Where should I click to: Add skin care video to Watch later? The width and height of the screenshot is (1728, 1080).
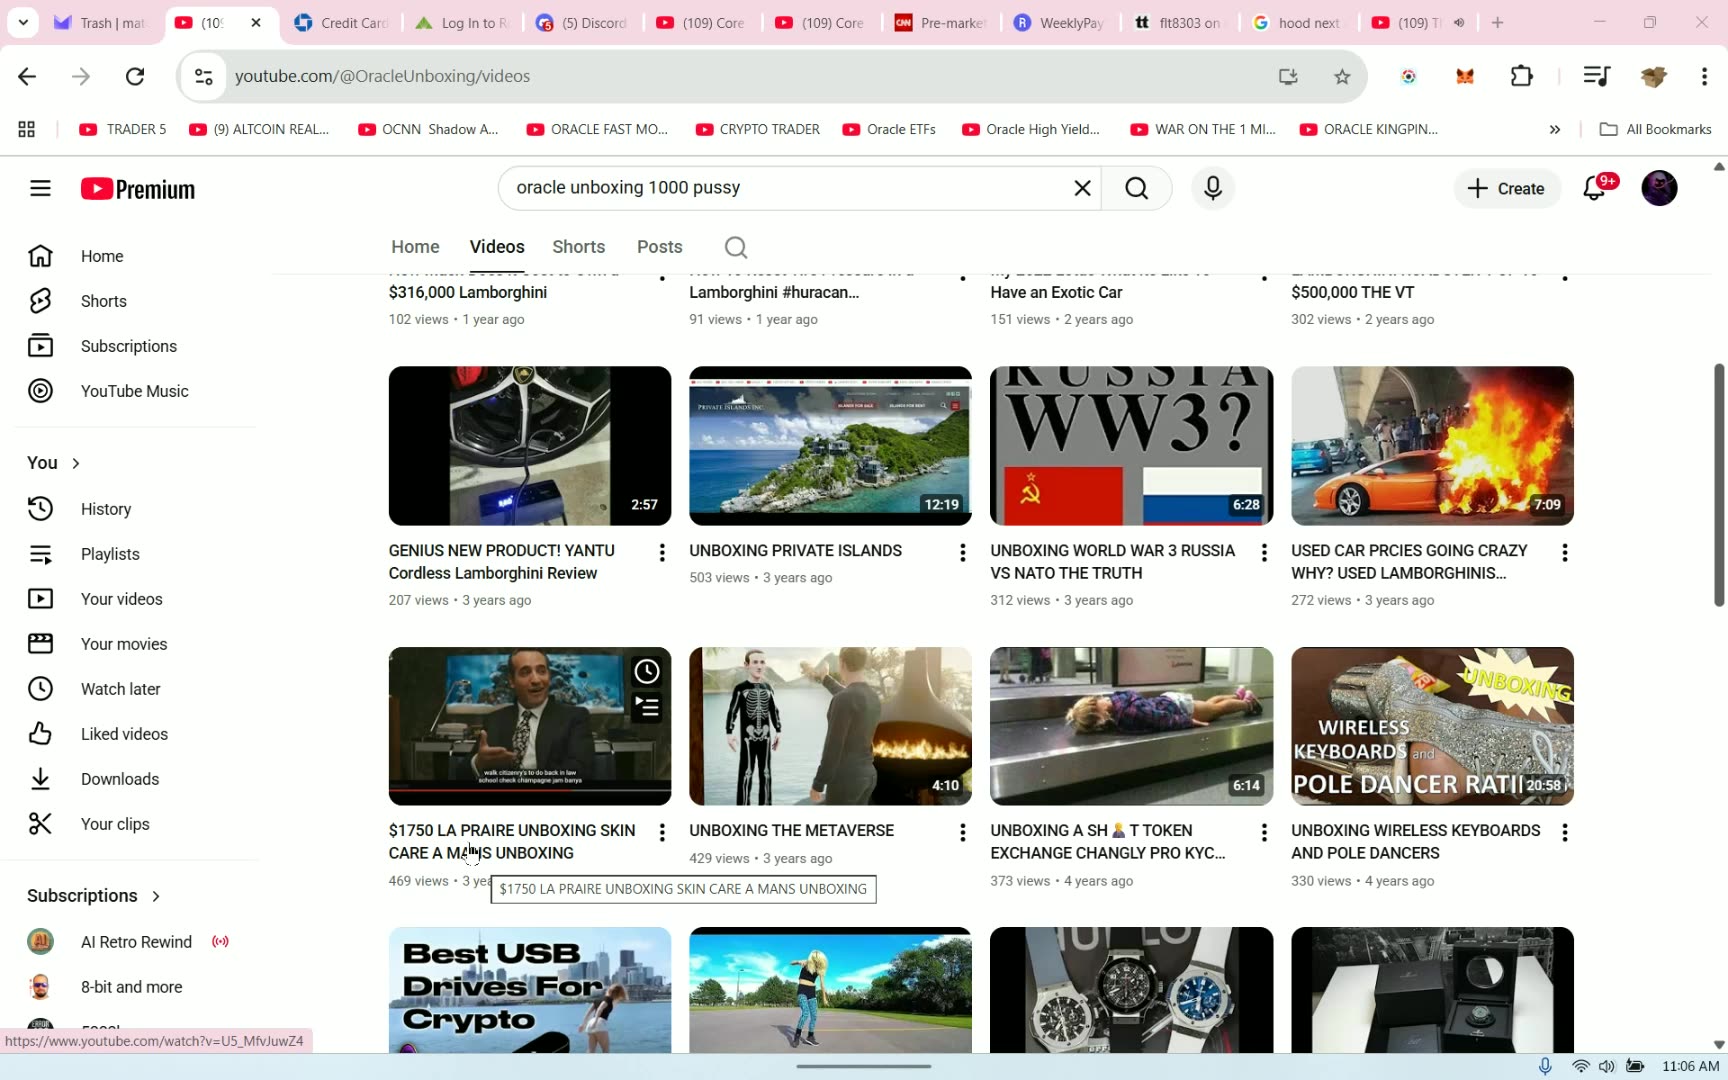647,672
